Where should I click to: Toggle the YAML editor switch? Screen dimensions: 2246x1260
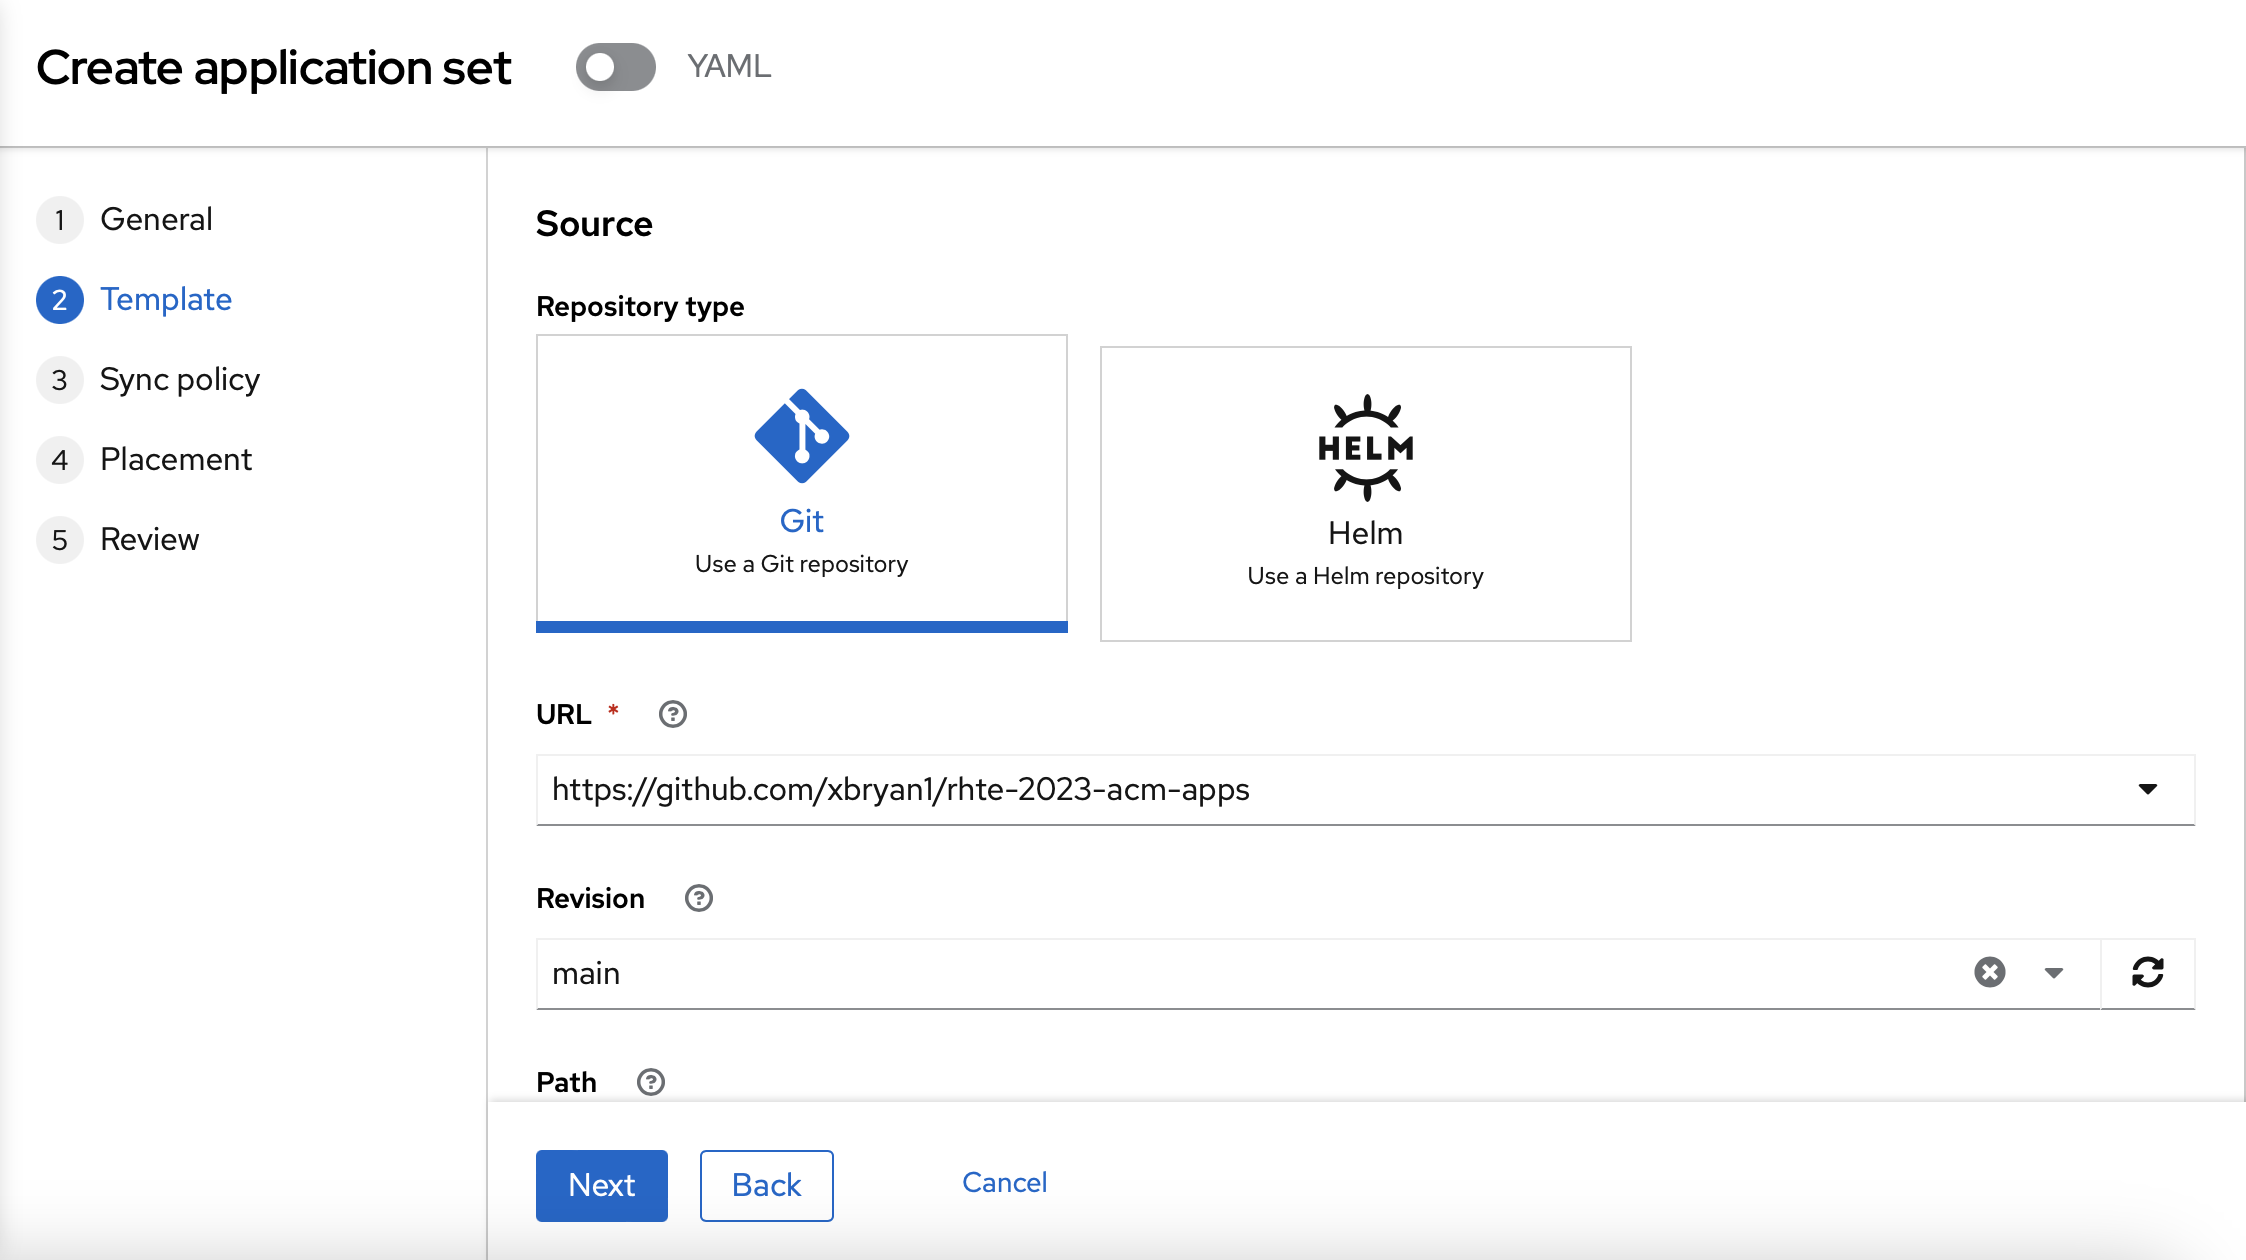pyautogui.click(x=615, y=67)
